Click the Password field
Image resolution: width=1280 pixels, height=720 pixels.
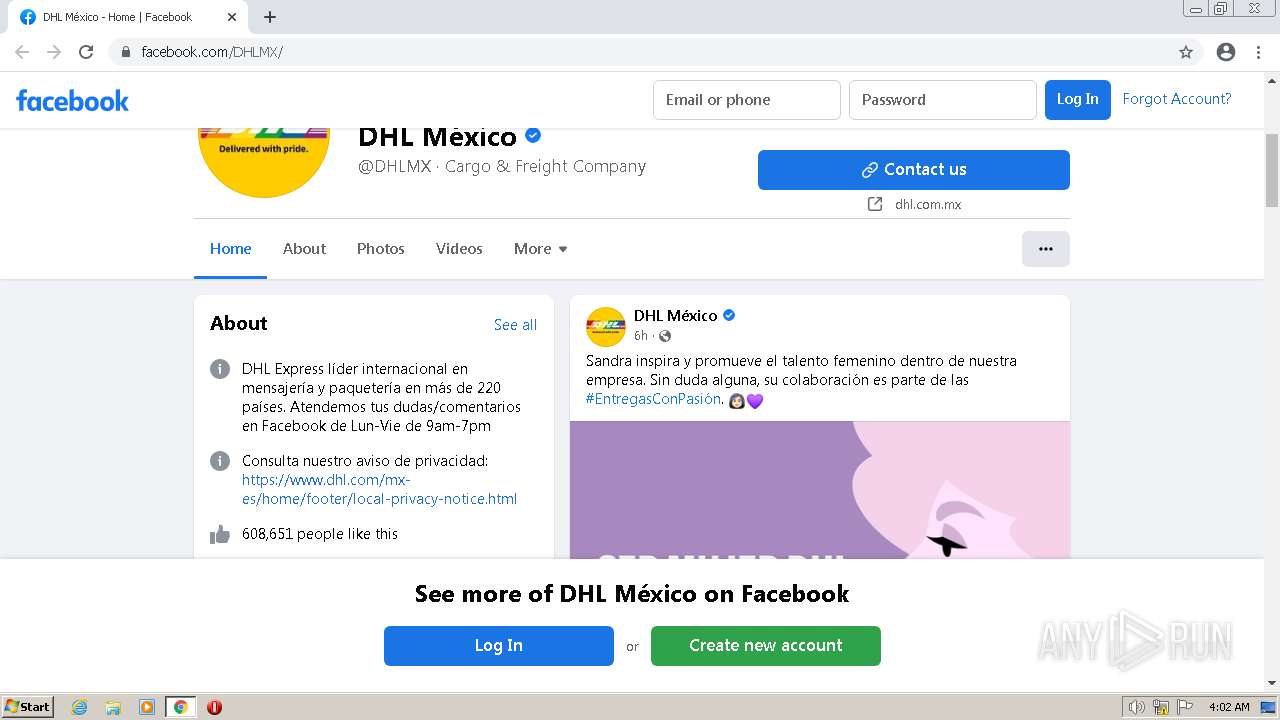pyautogui.click(x=943, y=100)
